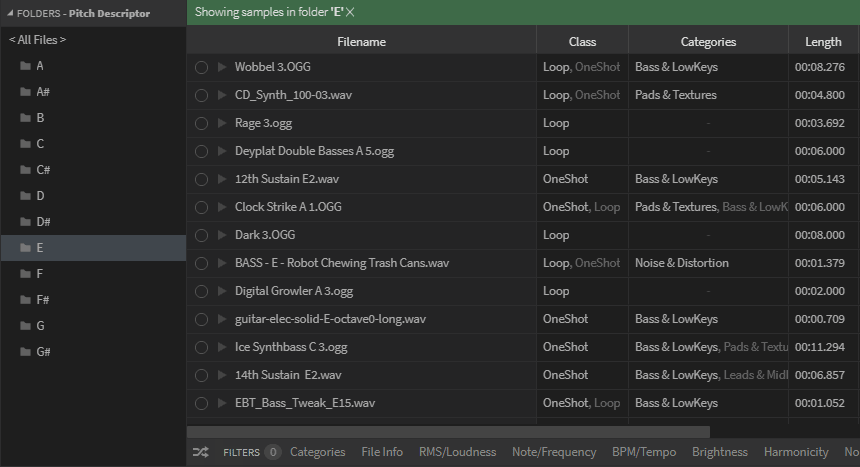The image size is (860, 467).
Task: Play the Rage 3.ogg sample preview
Action: pos(222,123)
